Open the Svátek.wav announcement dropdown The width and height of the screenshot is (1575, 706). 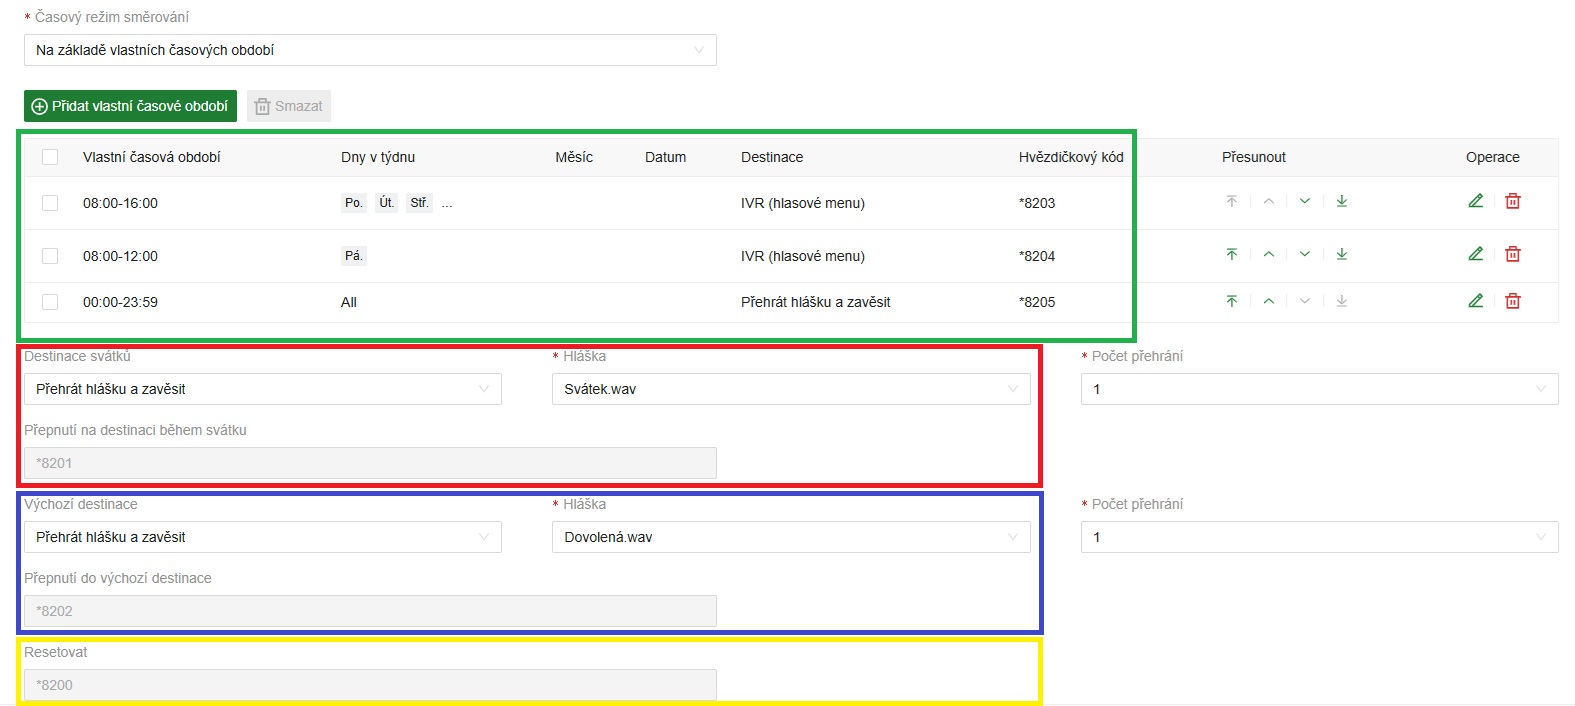790,389
